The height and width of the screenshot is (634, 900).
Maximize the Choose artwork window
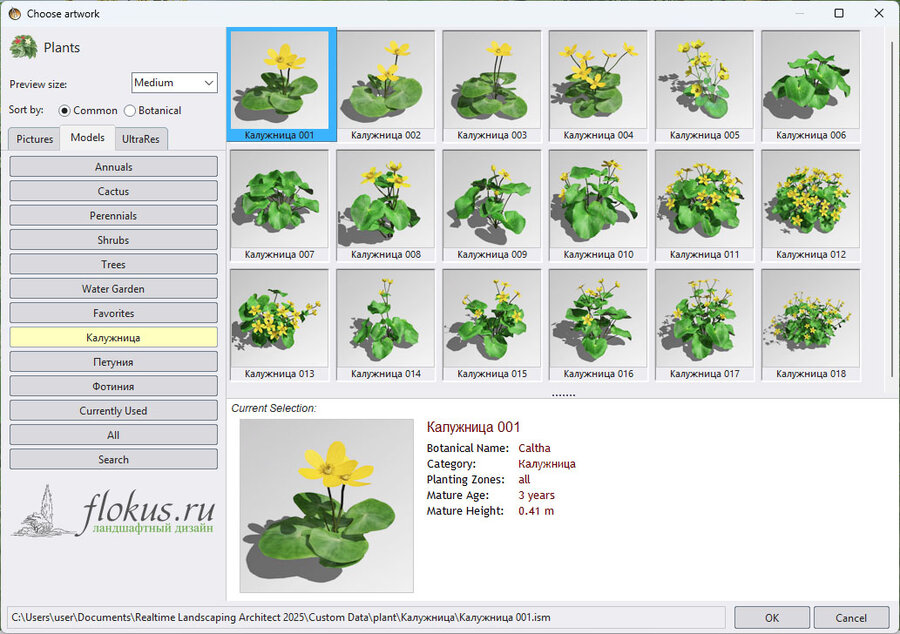(x=839, y=13)
